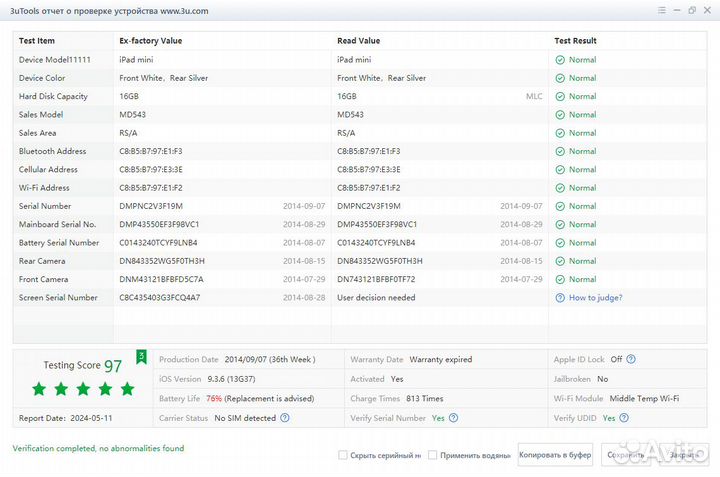
Task: Click the Test Result column header
Action: 575,41
